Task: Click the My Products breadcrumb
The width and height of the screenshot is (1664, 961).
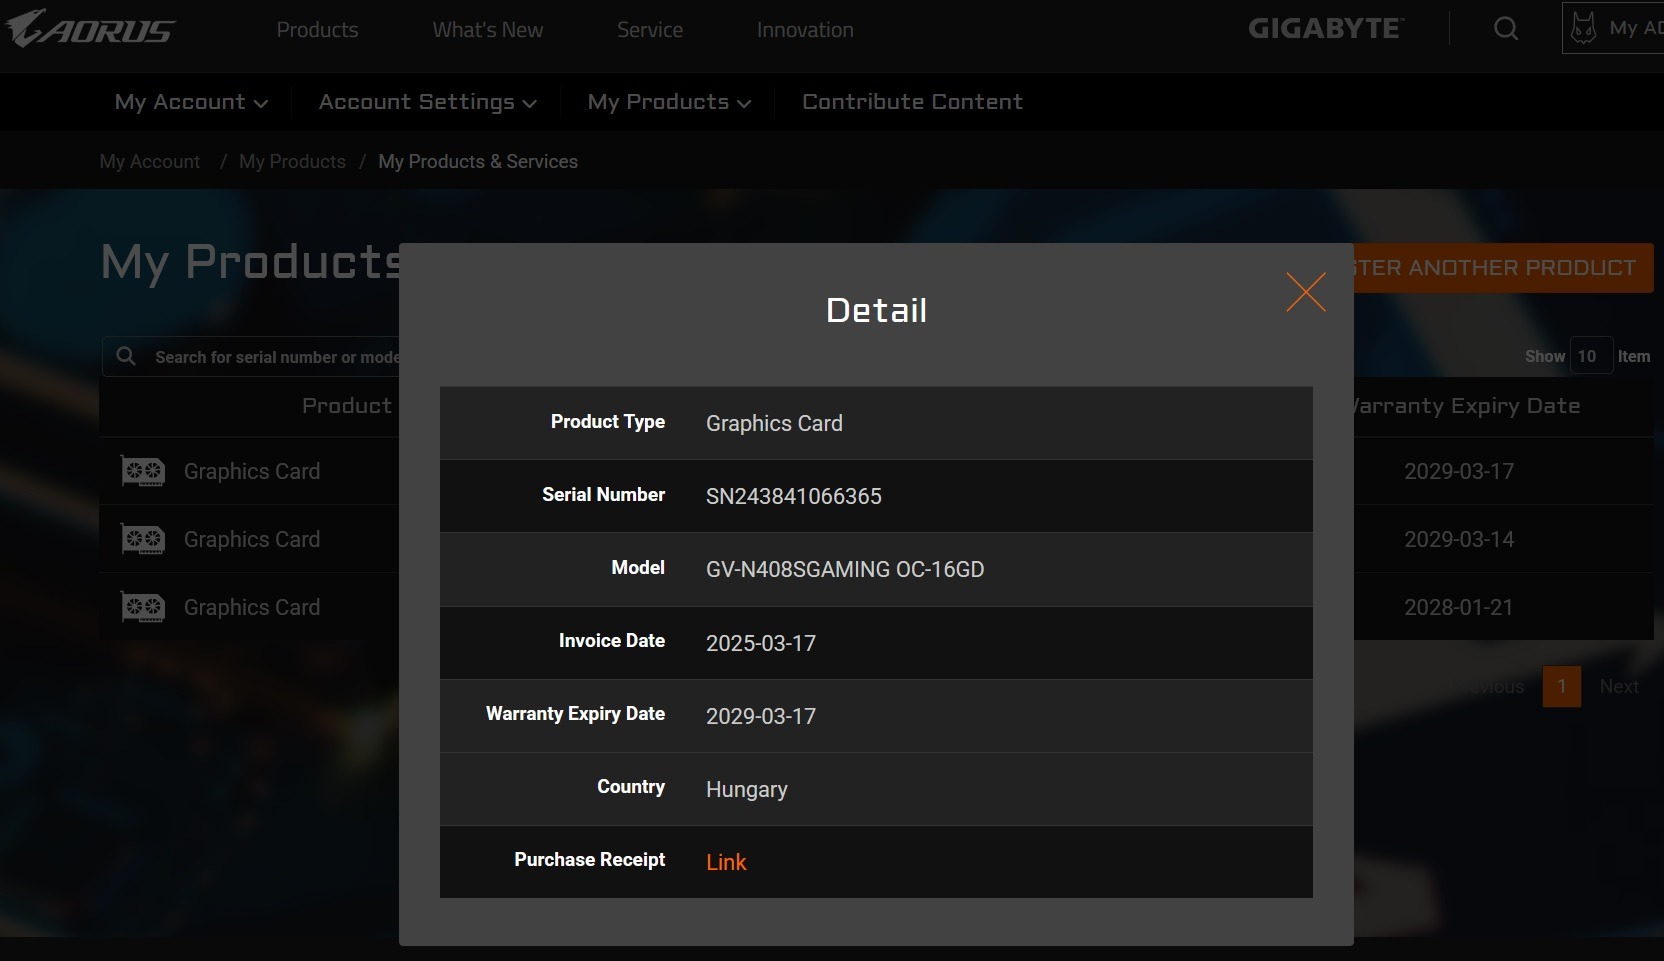Action: [292, 161]
